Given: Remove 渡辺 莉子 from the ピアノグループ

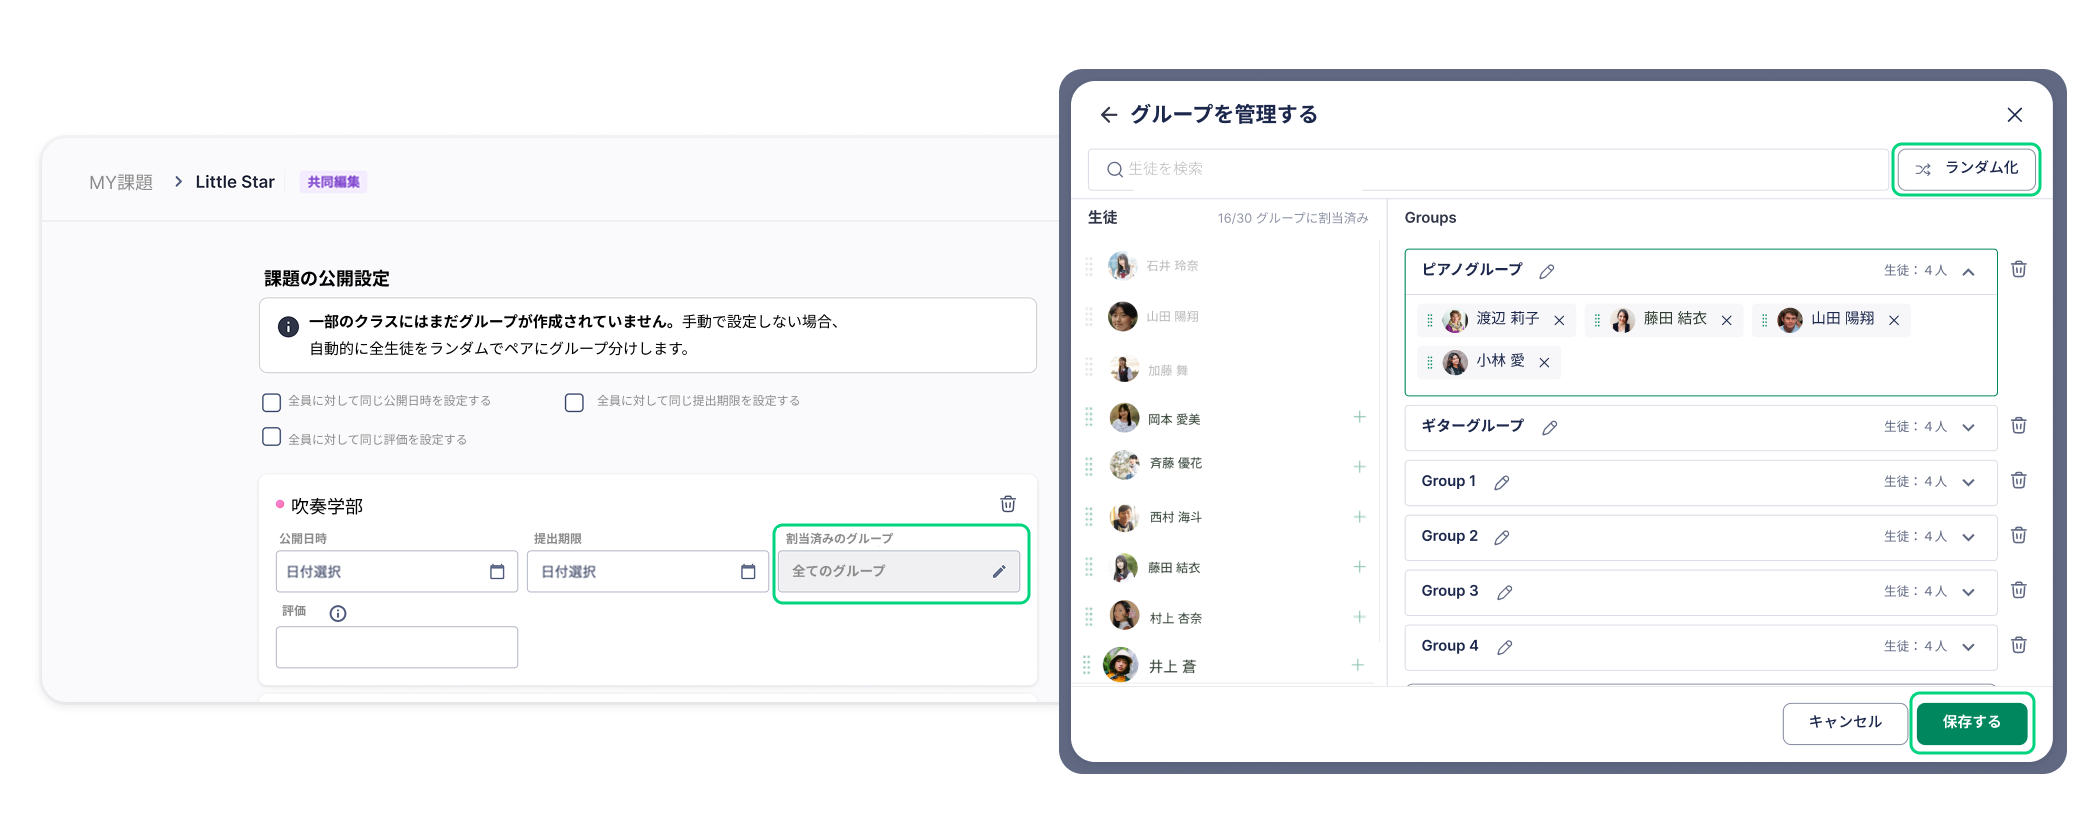Looking at the screenshot, I should 1559,320.
